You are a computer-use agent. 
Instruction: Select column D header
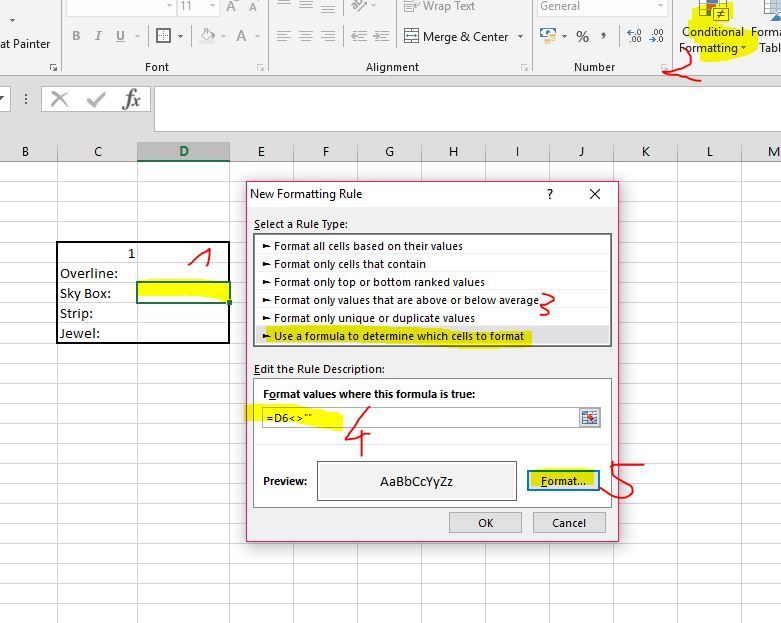(183, 151)
